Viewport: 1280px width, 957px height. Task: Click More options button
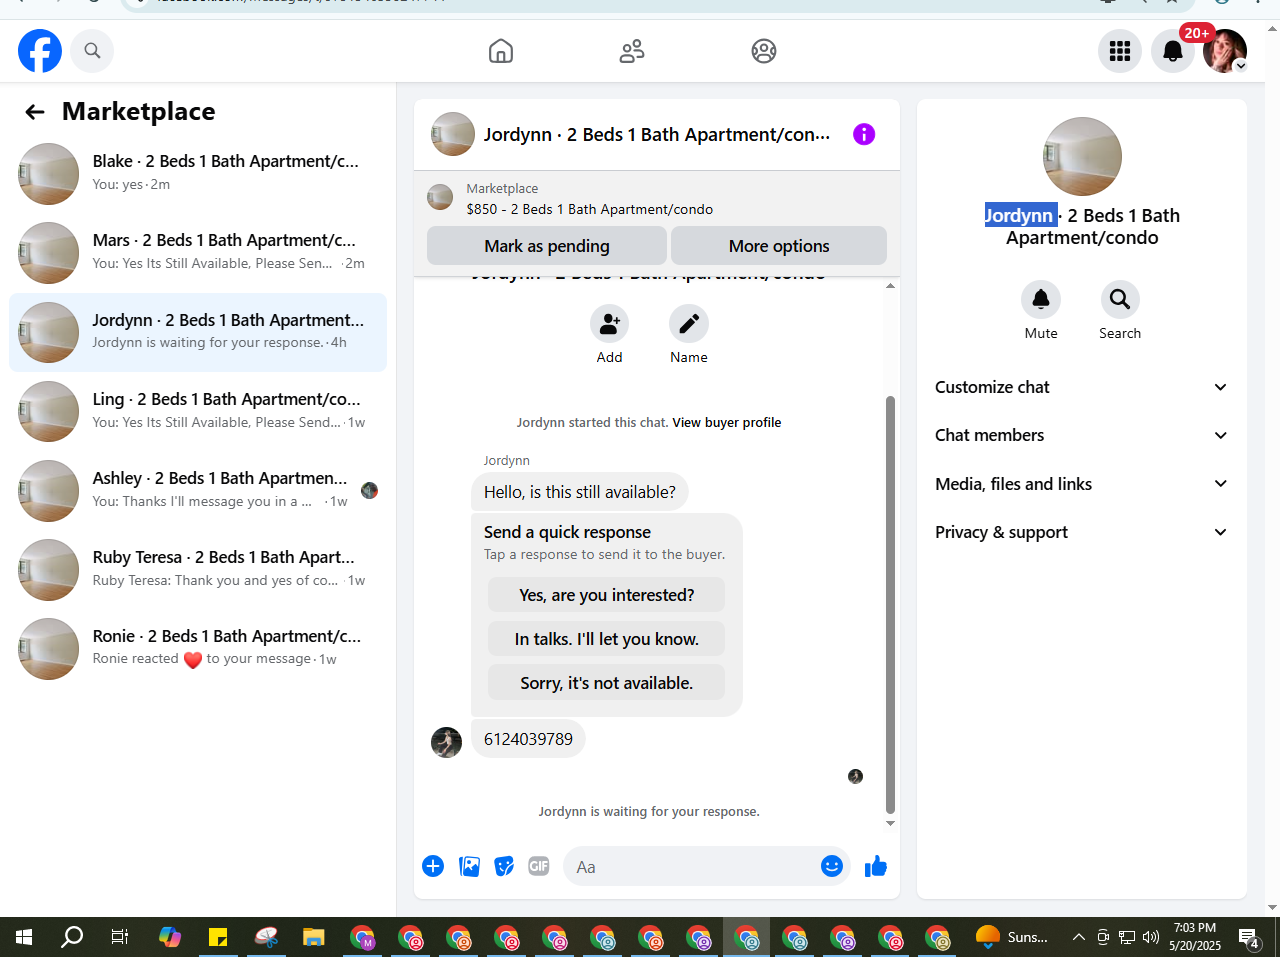(x=779, y=246)
